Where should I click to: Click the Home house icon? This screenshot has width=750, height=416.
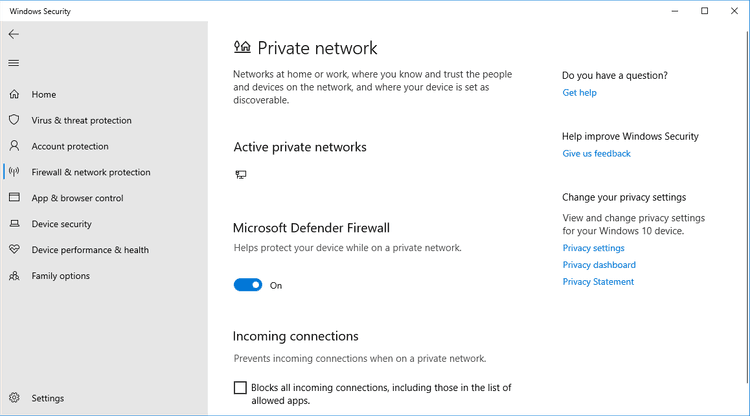[x=14, y=95]
